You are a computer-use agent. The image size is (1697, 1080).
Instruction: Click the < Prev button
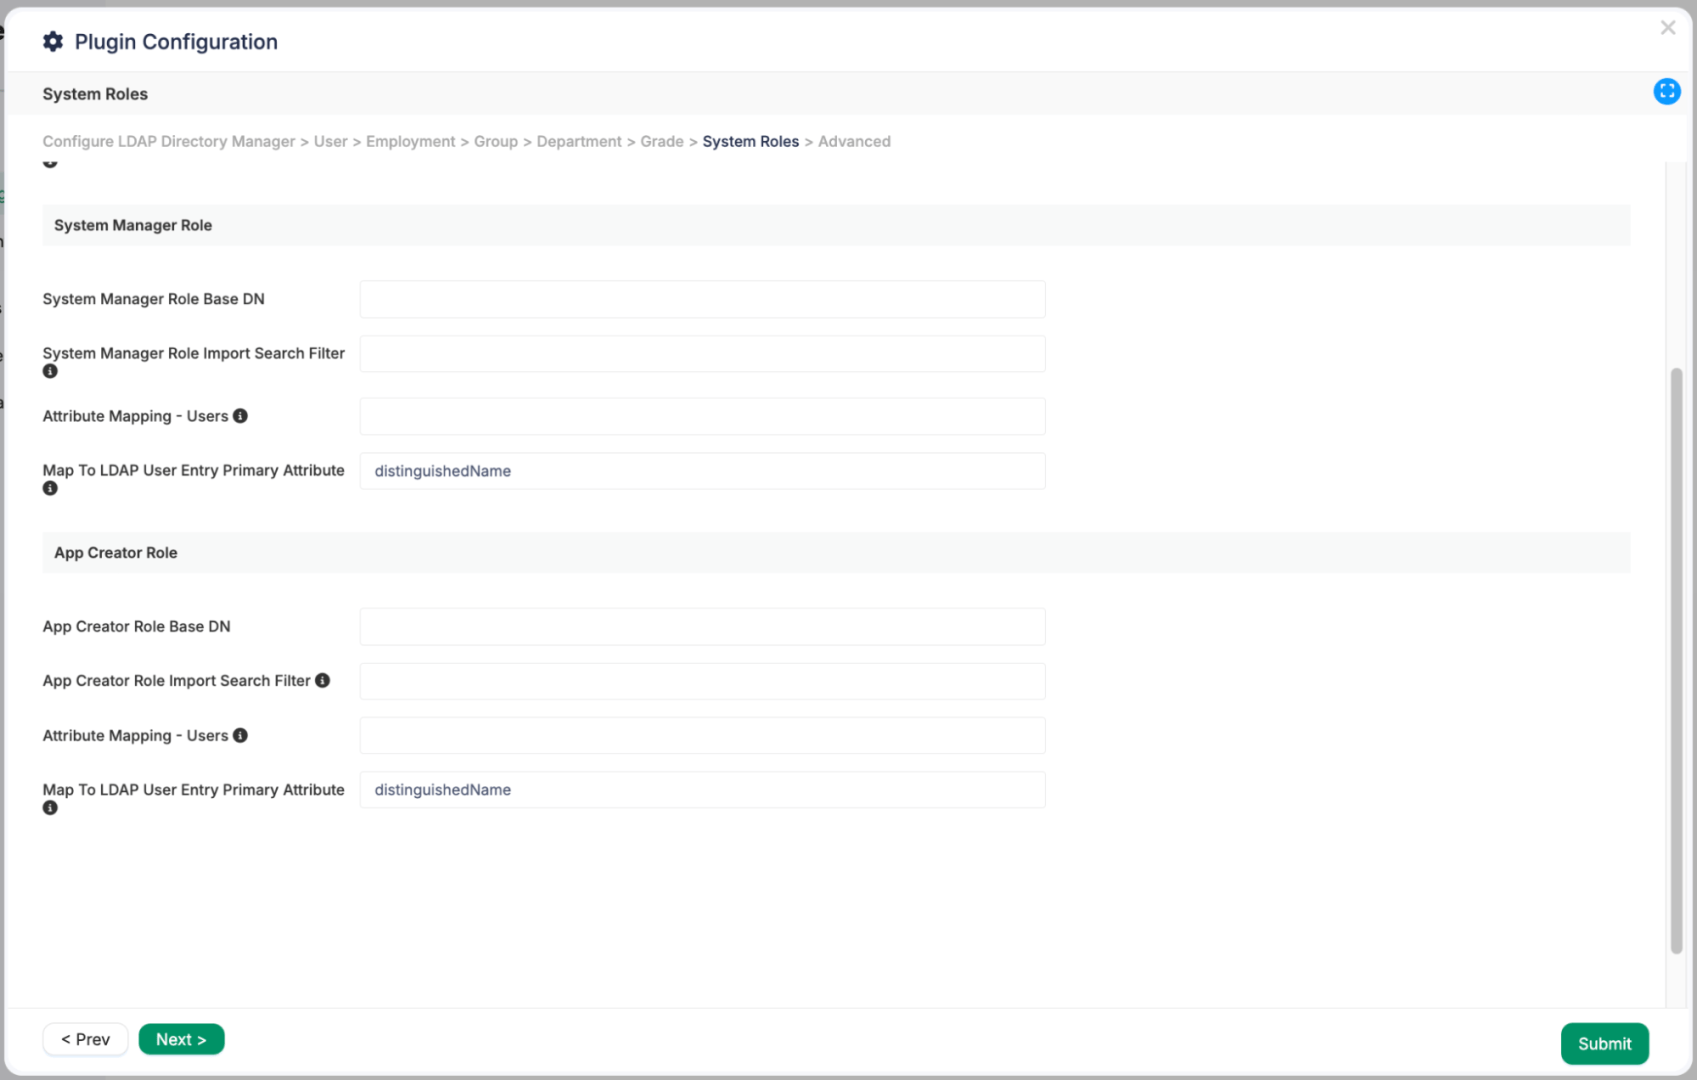coord(85,1040)
